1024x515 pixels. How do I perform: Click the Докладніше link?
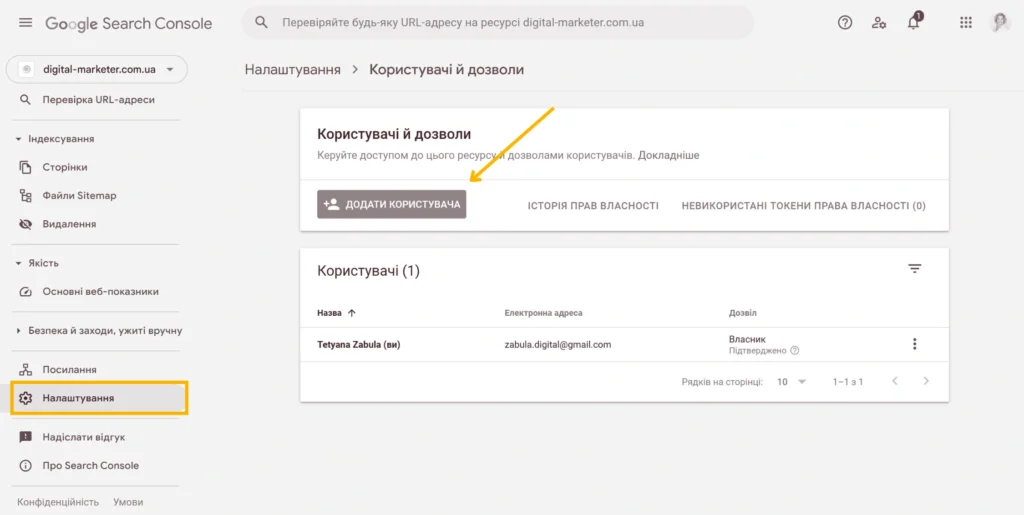pos(669,156)
